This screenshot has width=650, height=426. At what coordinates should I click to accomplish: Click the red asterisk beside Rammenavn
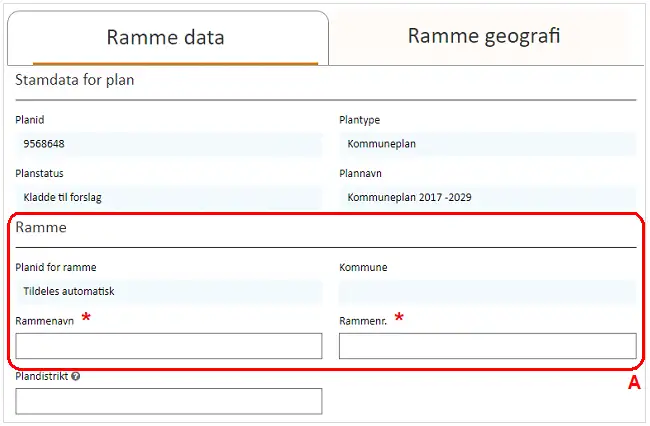click(x=87, y=318)
